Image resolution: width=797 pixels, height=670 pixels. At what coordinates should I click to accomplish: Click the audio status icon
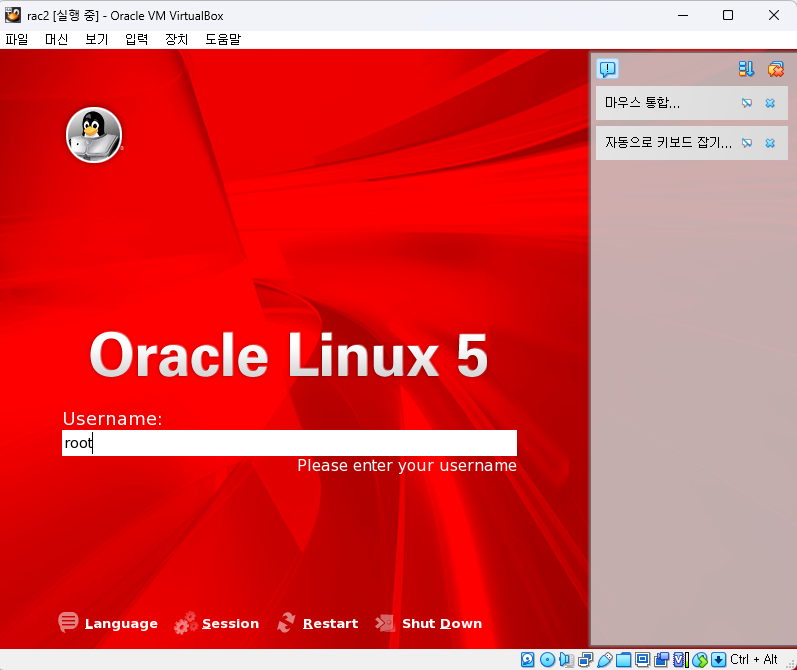566,660
